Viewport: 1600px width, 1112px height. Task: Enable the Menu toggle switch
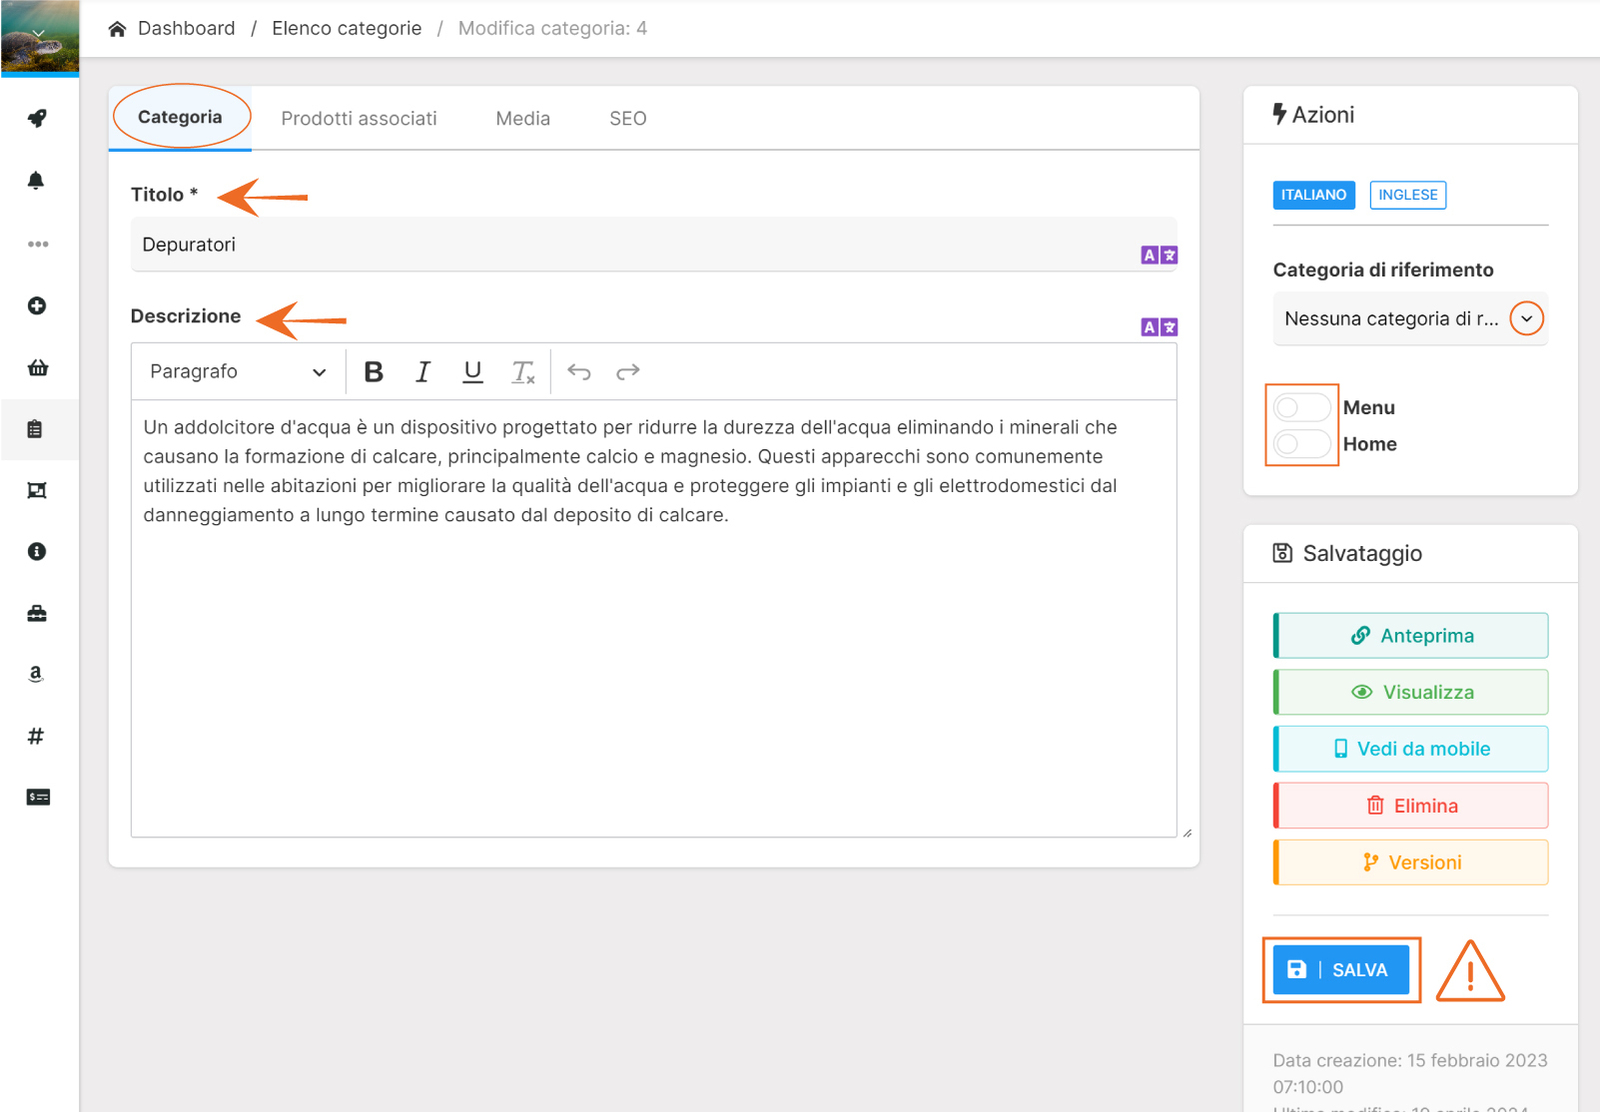tap(1301, 407)
